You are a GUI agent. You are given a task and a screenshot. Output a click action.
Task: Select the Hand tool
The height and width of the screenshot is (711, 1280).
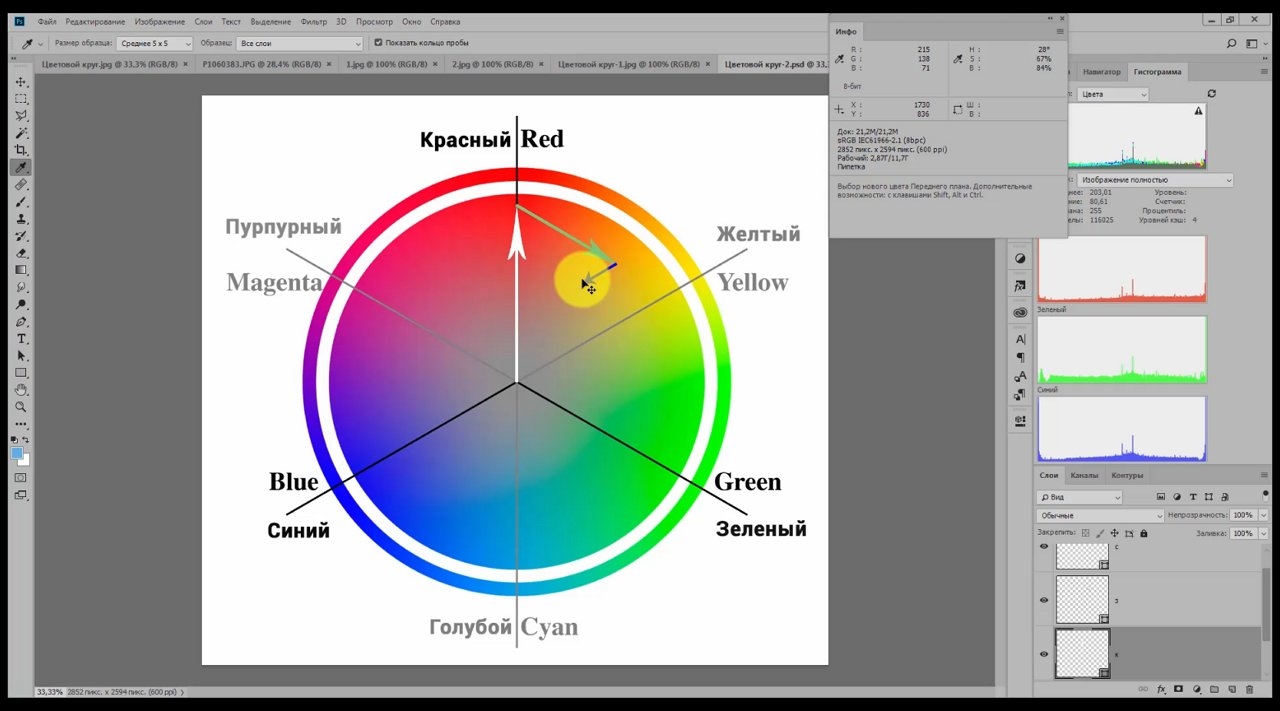[x=21, y=390]
